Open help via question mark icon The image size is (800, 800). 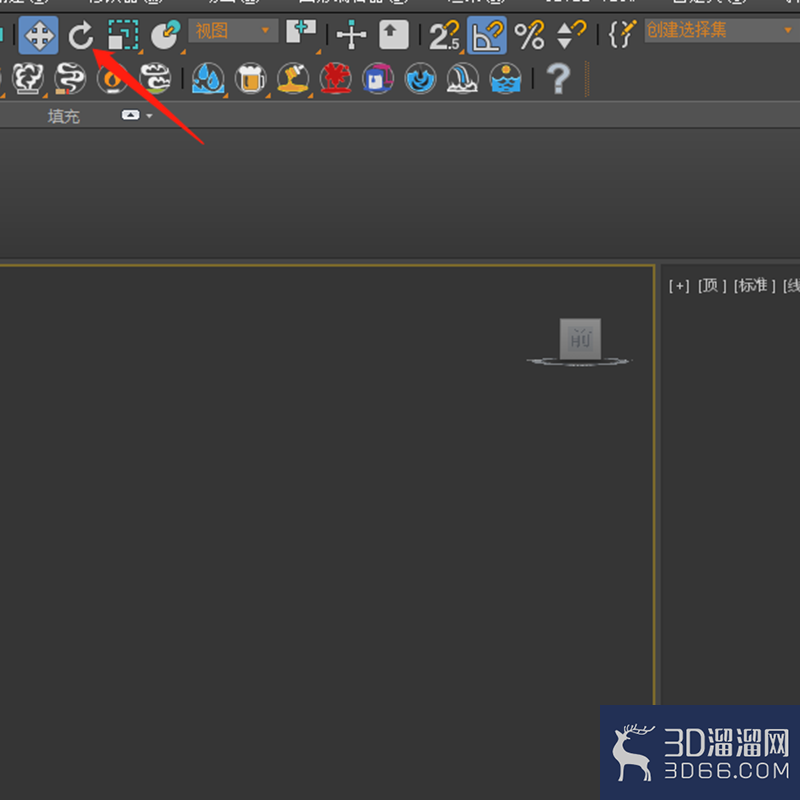pos(558,79)
